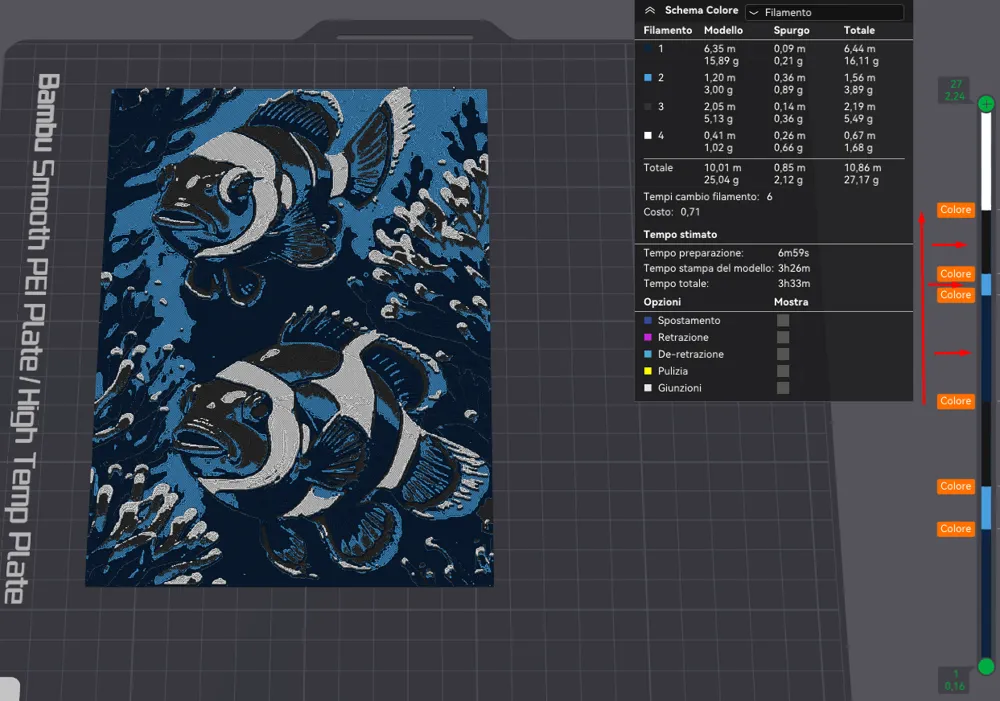Click the white Giunzioni legend square
The image size is (1000, 701).
(x=648, y=388)
